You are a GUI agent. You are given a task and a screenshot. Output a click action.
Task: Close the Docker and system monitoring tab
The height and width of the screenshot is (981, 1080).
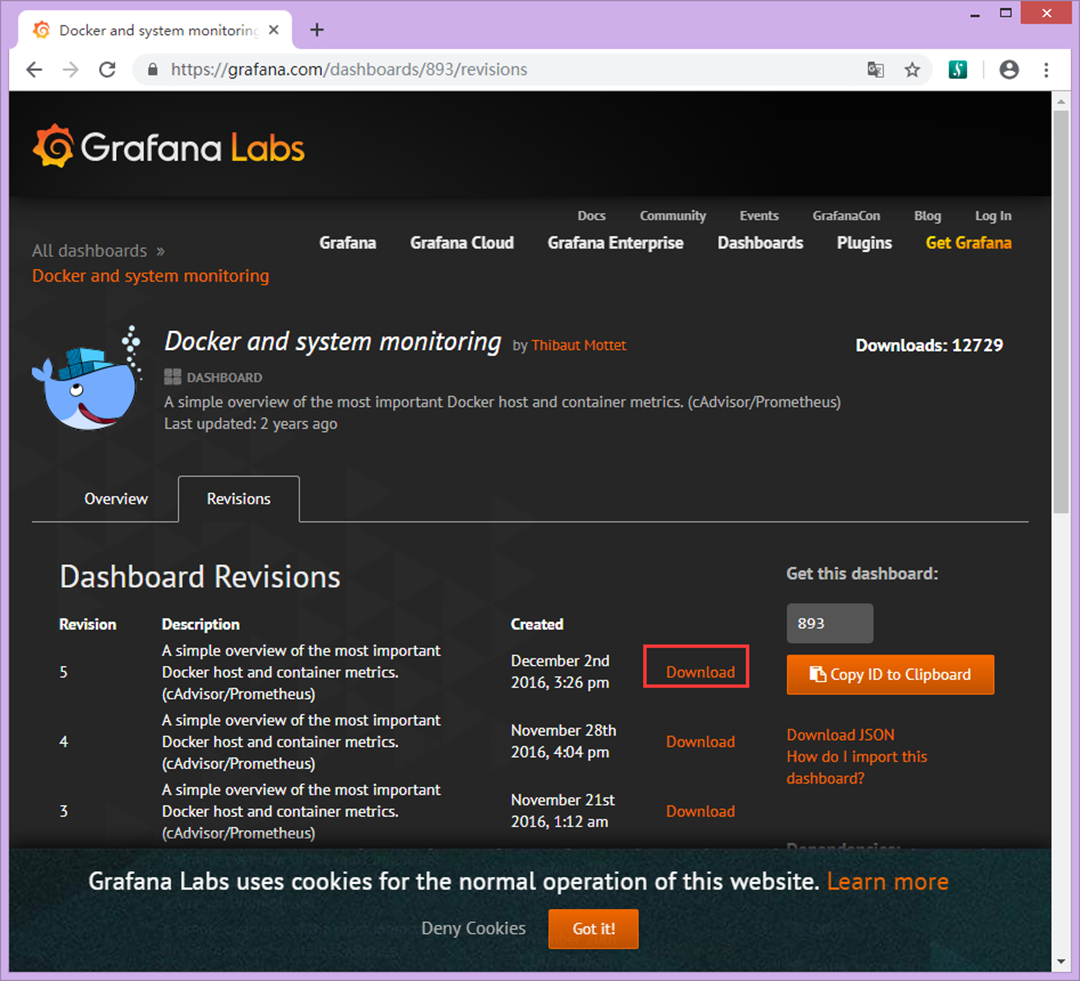tap(273, 30)
